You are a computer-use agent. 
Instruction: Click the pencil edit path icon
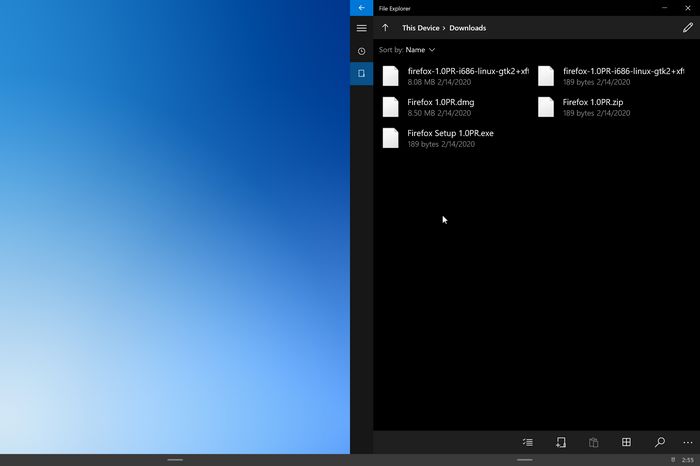pos(687,28)
